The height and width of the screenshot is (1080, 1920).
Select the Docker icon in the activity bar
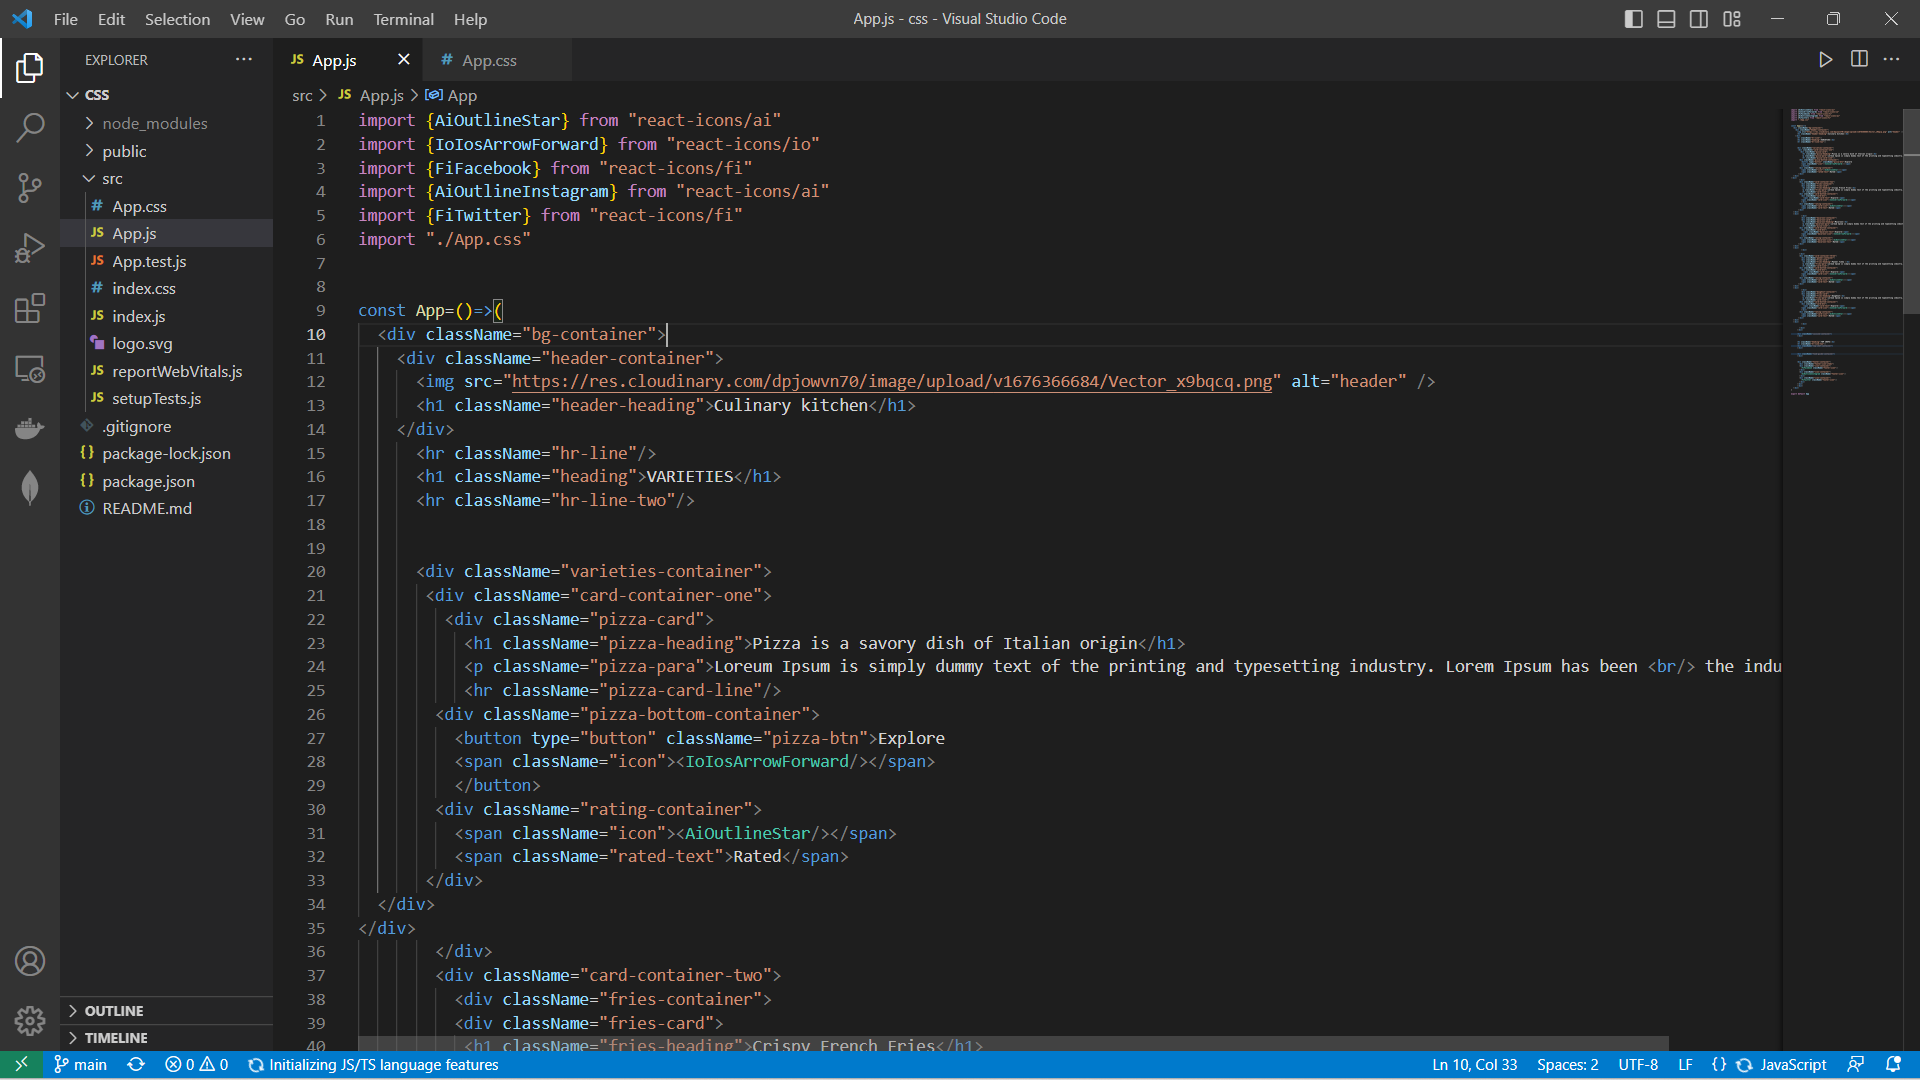pos(30,428)
